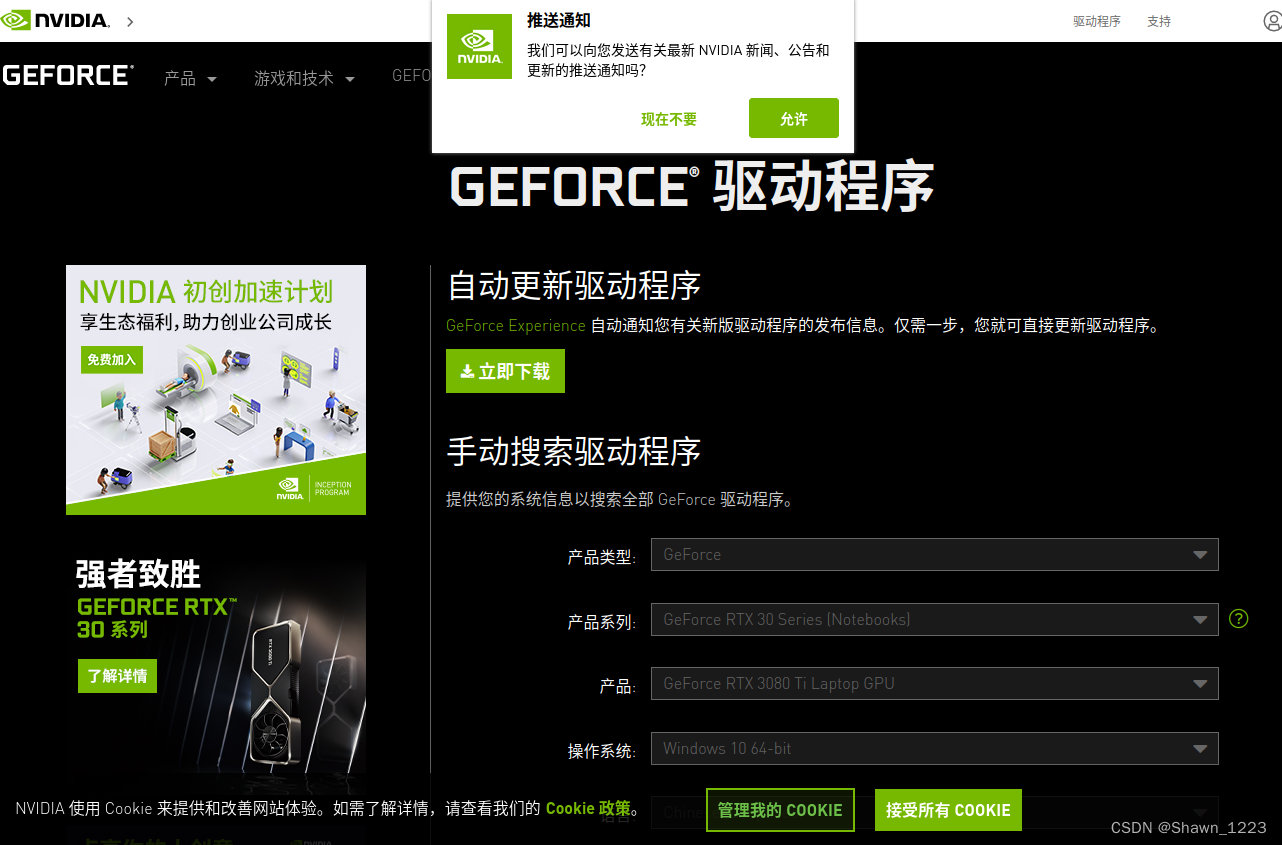Screen dimensions: 1282x845
Task: Open the NVIDIA 初创加速计划 banner image
Action: click(216, 390)
